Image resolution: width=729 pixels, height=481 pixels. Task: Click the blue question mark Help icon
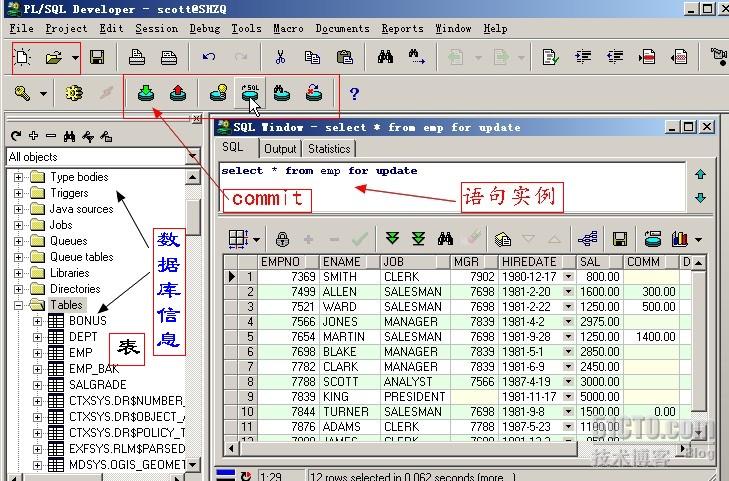[x=354, y=93]
